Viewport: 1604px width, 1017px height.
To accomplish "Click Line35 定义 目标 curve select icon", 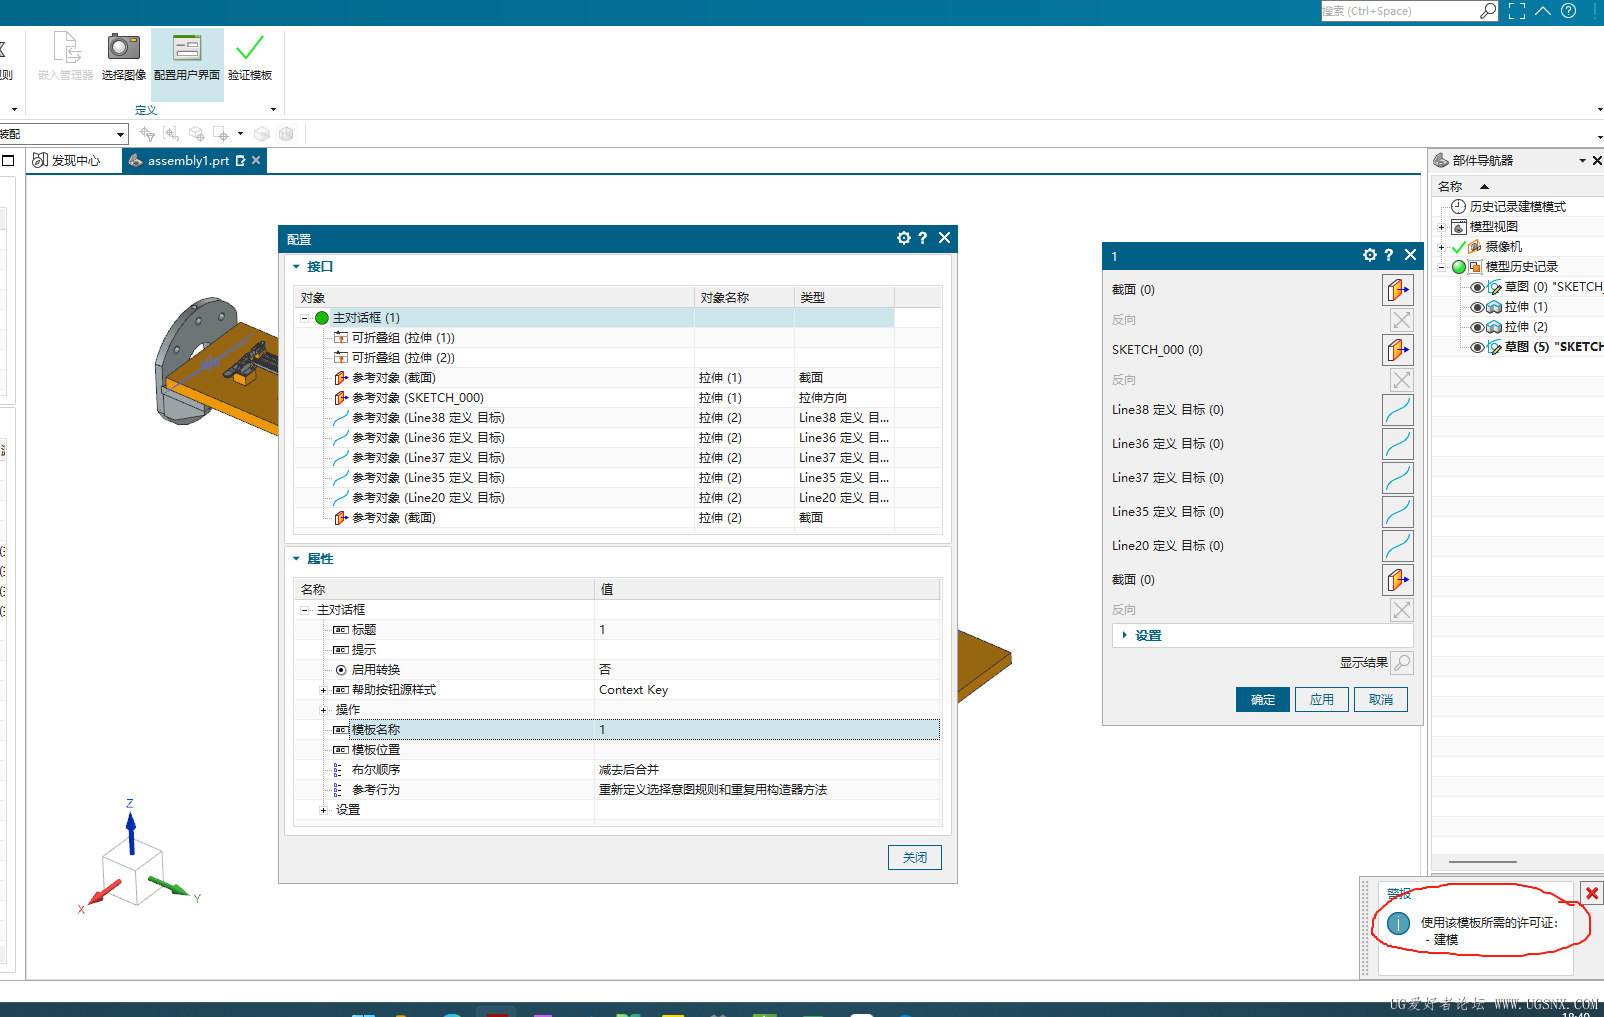I will click(1398, 512).
